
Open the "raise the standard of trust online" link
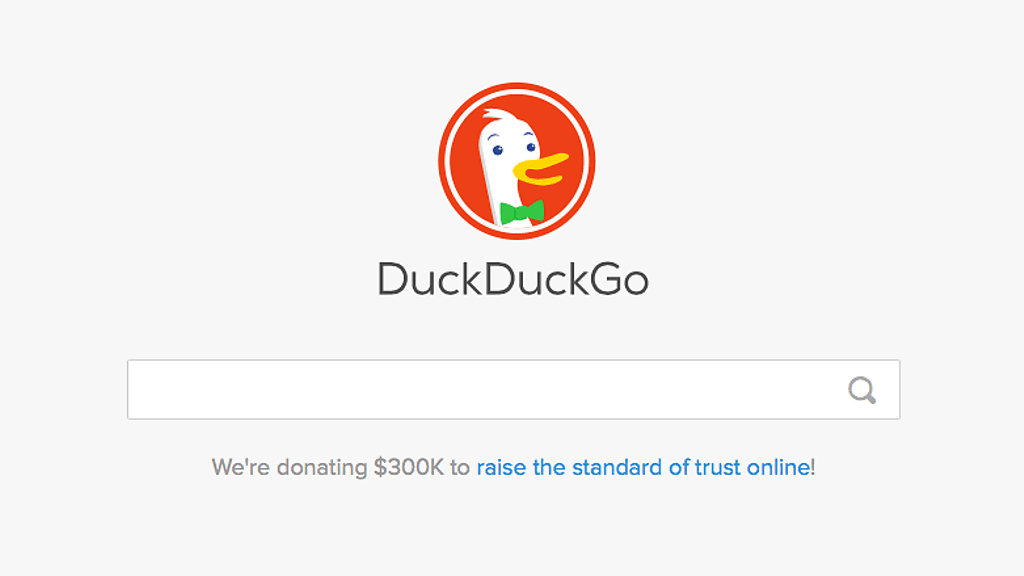click(x=643, y=468)
